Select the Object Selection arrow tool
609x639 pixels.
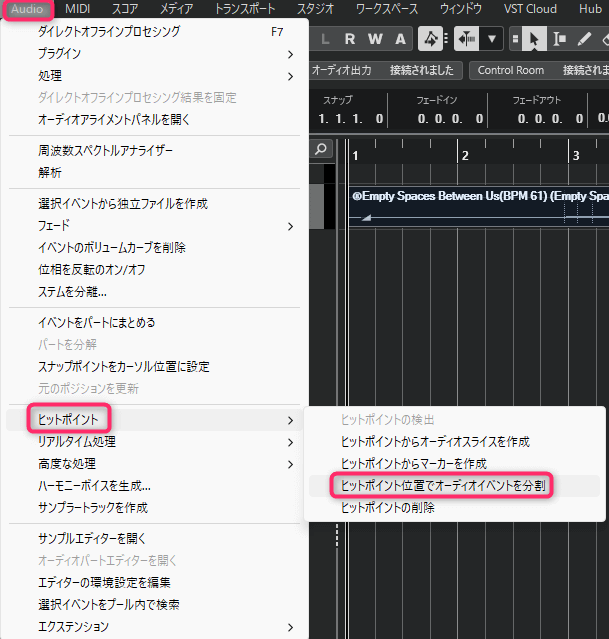coord(534,39)
